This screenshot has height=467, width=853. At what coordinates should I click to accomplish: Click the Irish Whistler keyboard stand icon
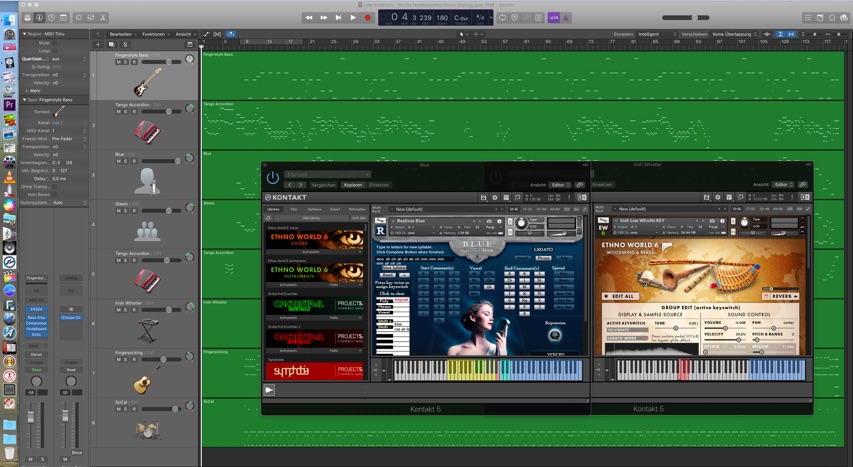[147, 330]
